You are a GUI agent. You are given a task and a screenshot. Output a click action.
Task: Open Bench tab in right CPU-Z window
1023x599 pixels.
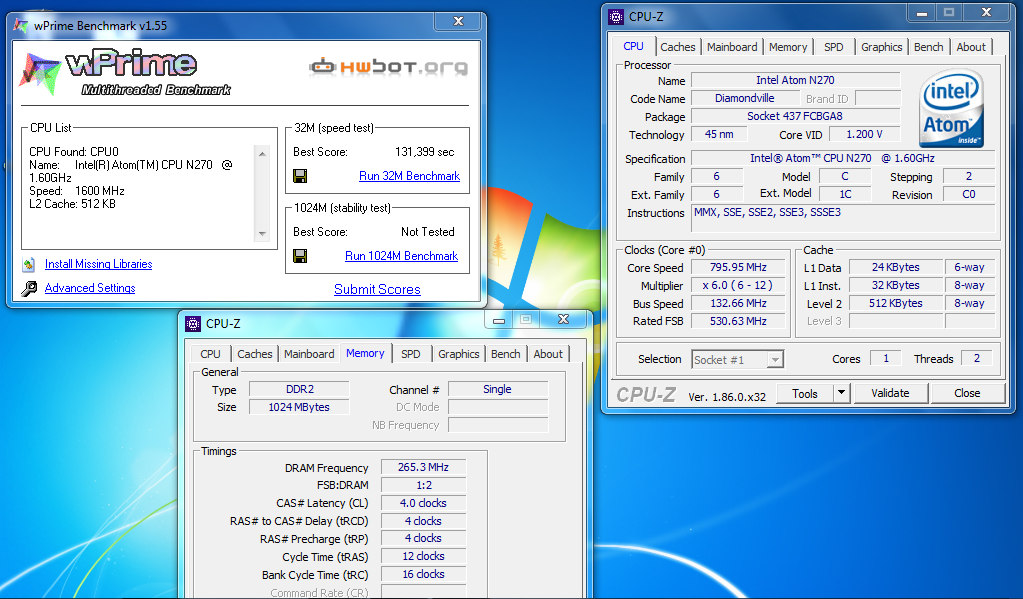click(928, 47)
